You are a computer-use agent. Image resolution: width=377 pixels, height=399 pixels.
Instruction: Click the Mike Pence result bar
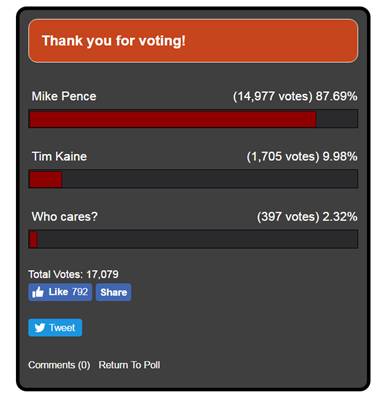pyautogui.click(x=193, y=119)
